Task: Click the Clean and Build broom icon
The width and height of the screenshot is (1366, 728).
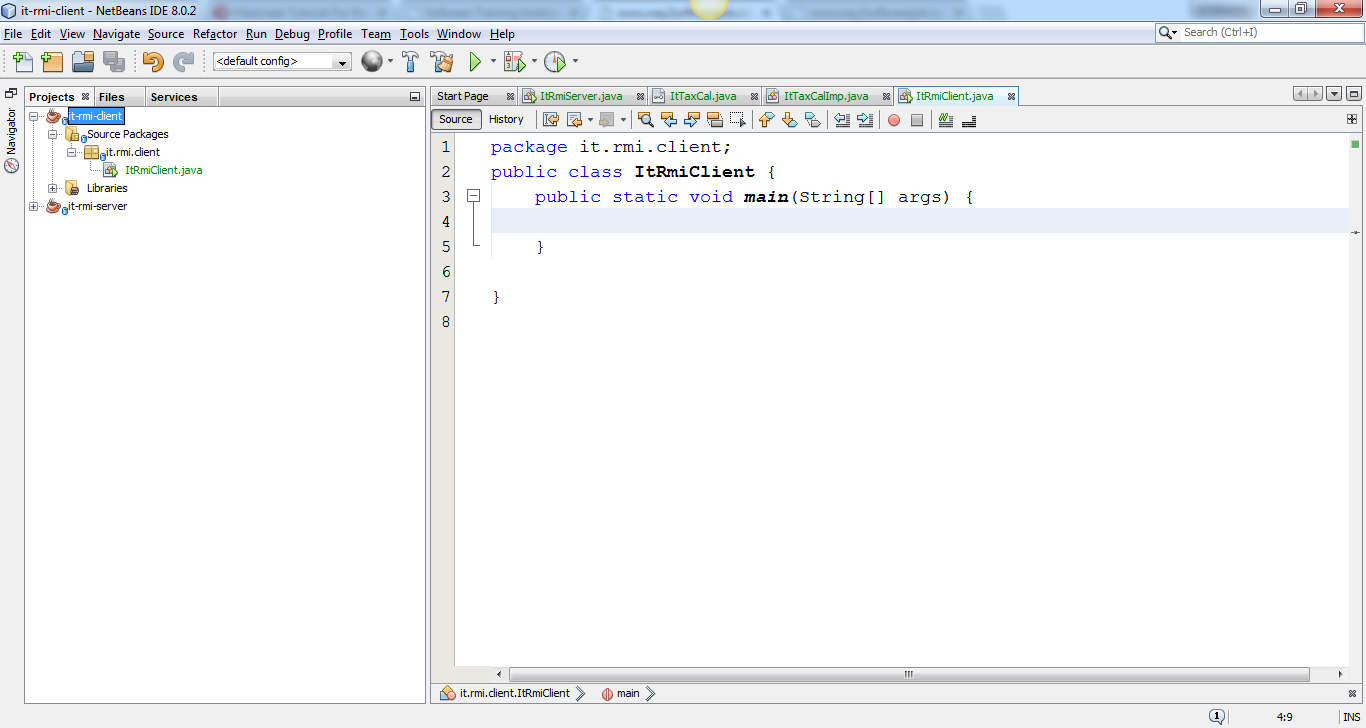Action: click(442, 62)
